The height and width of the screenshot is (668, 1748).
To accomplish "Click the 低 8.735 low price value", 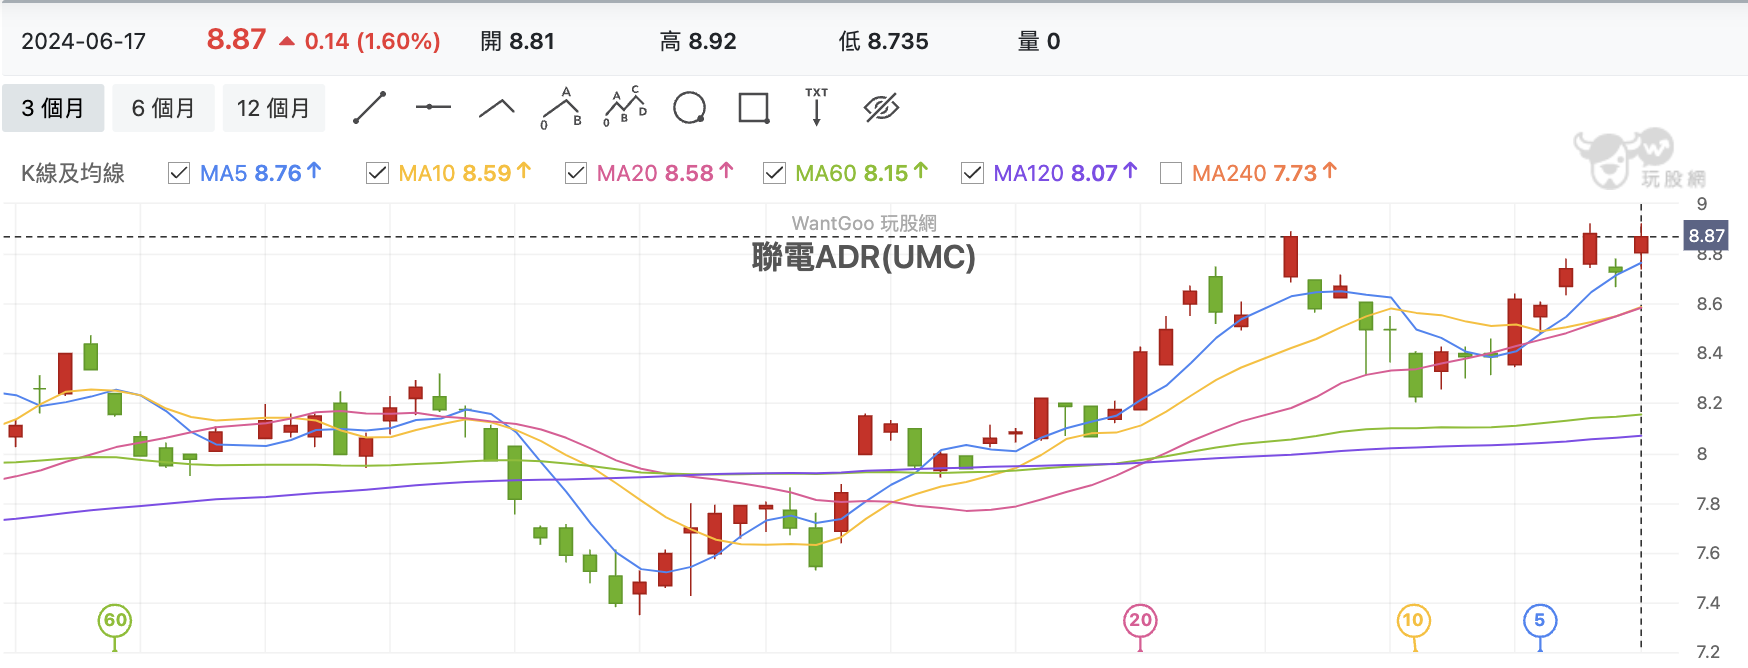I will pos(883,41).
